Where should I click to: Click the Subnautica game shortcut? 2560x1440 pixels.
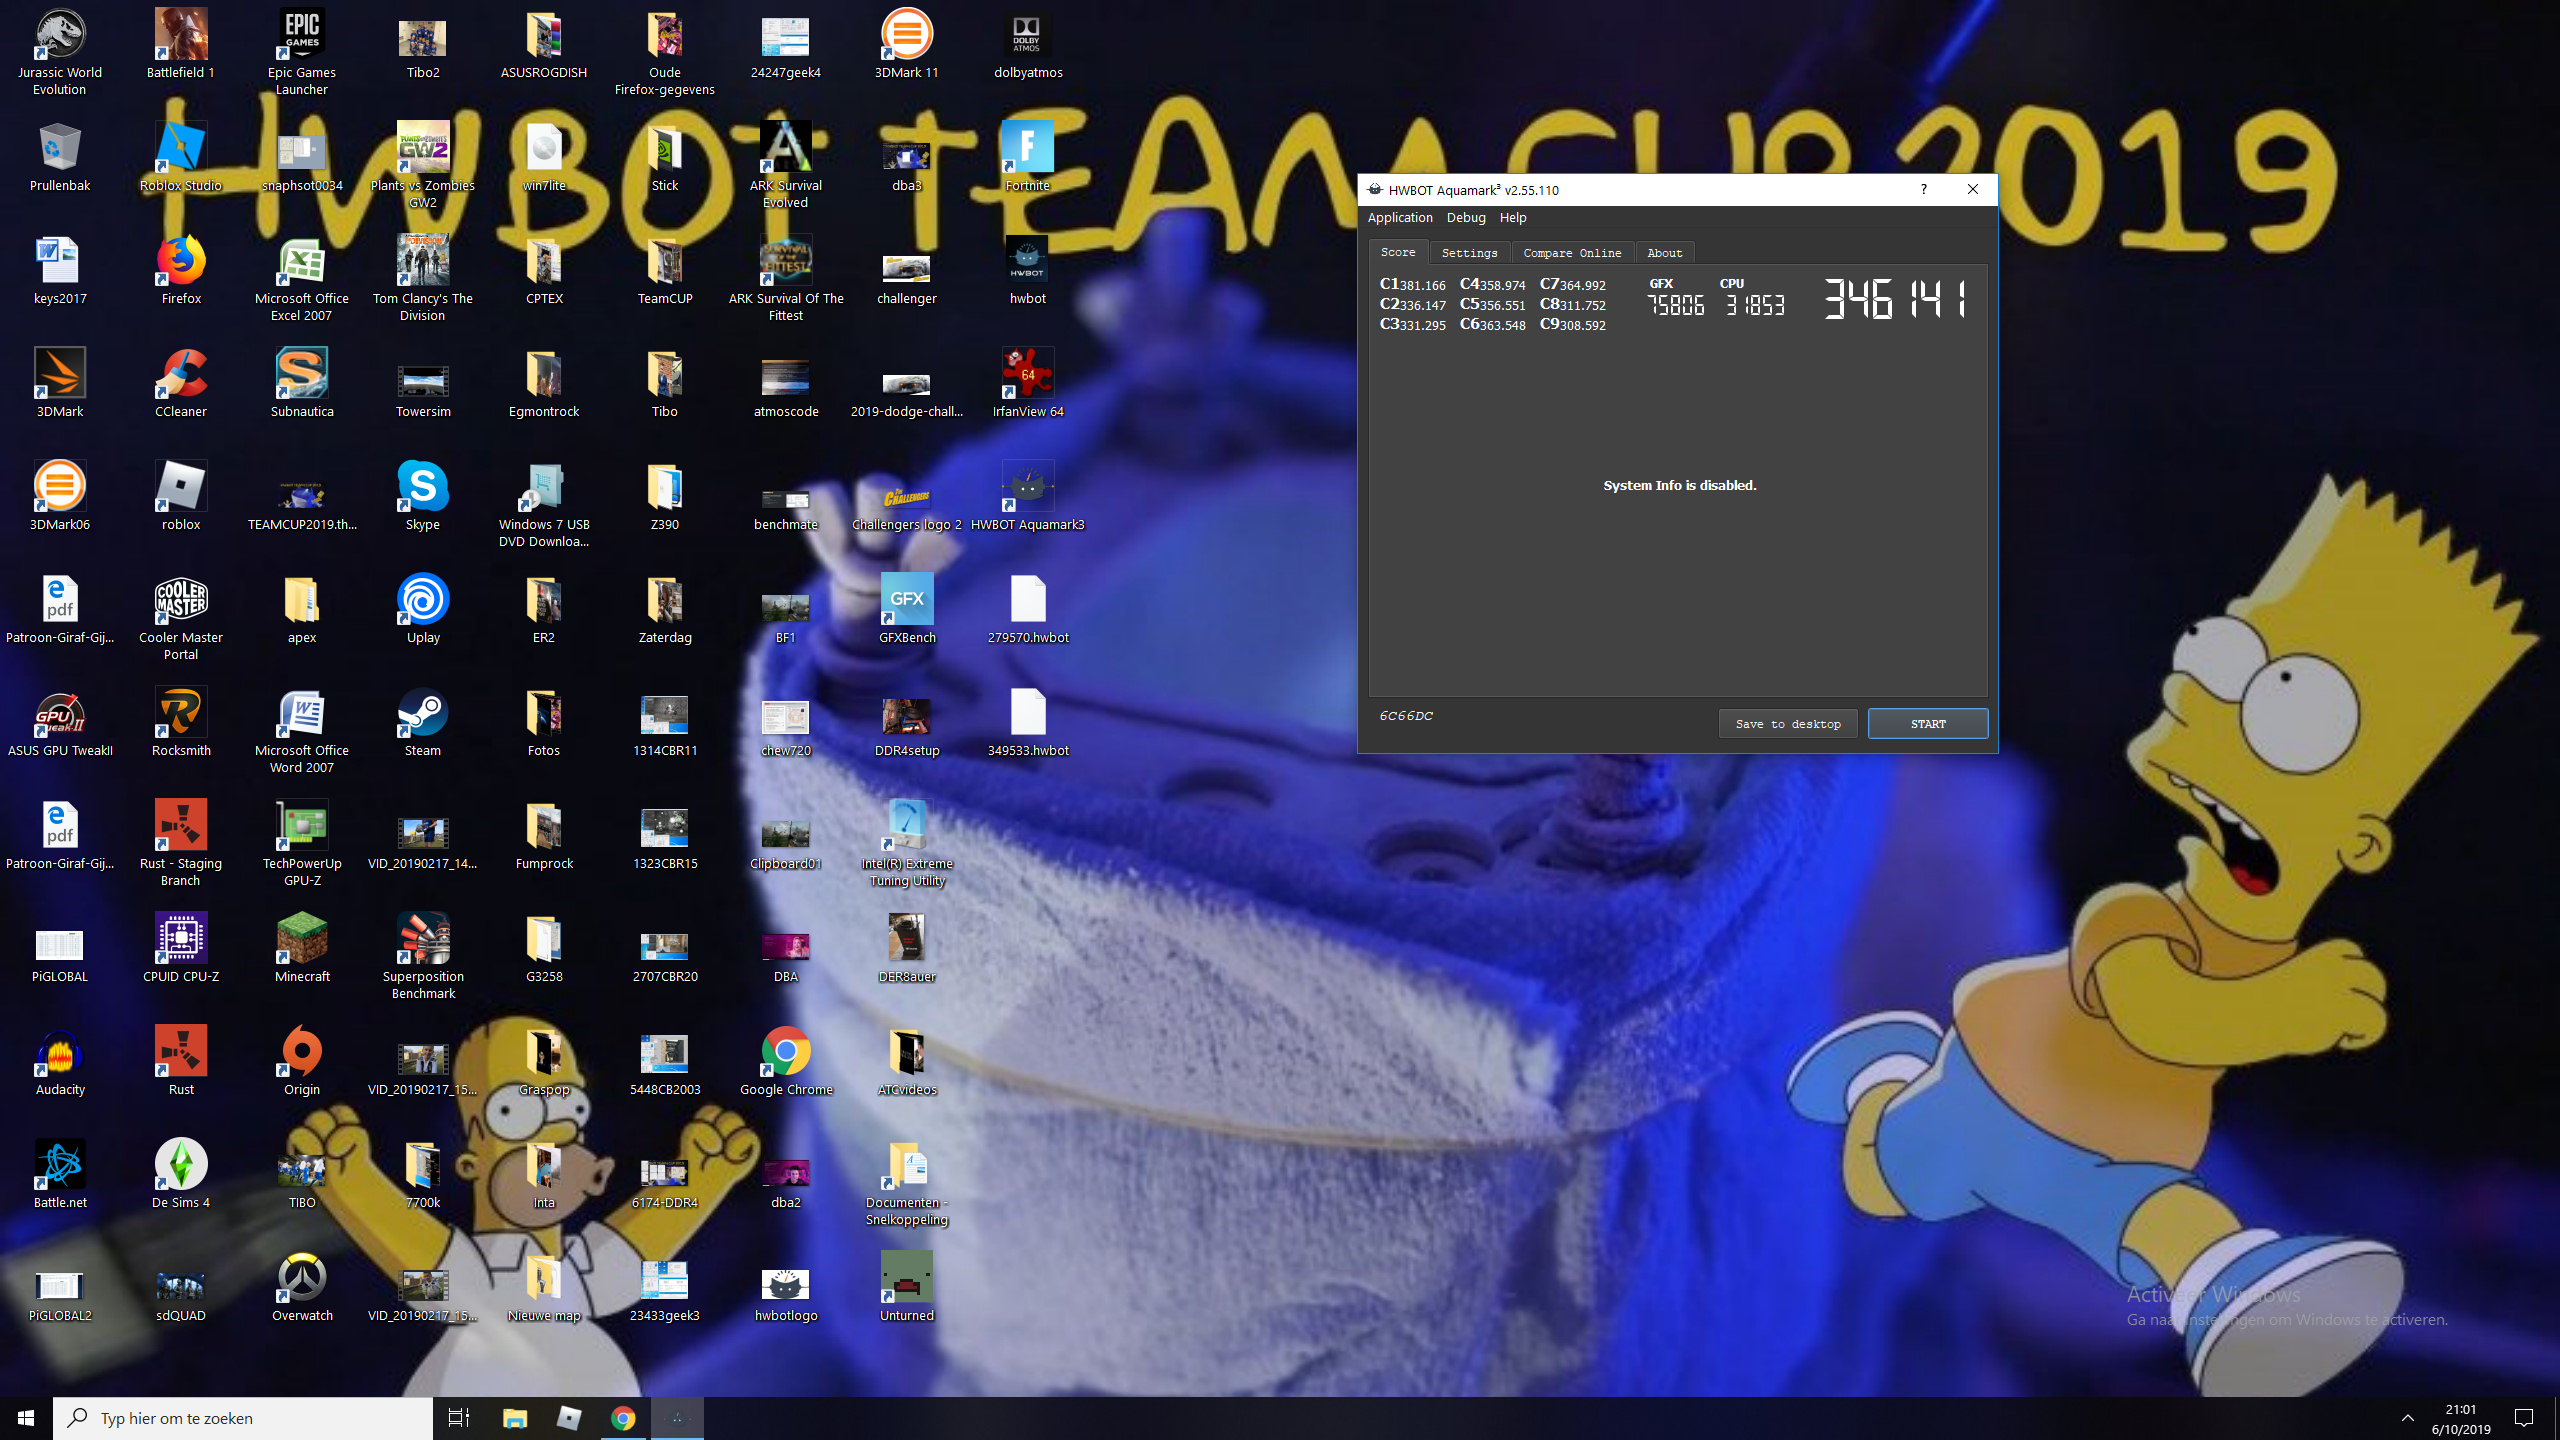(x=302, y=384)
